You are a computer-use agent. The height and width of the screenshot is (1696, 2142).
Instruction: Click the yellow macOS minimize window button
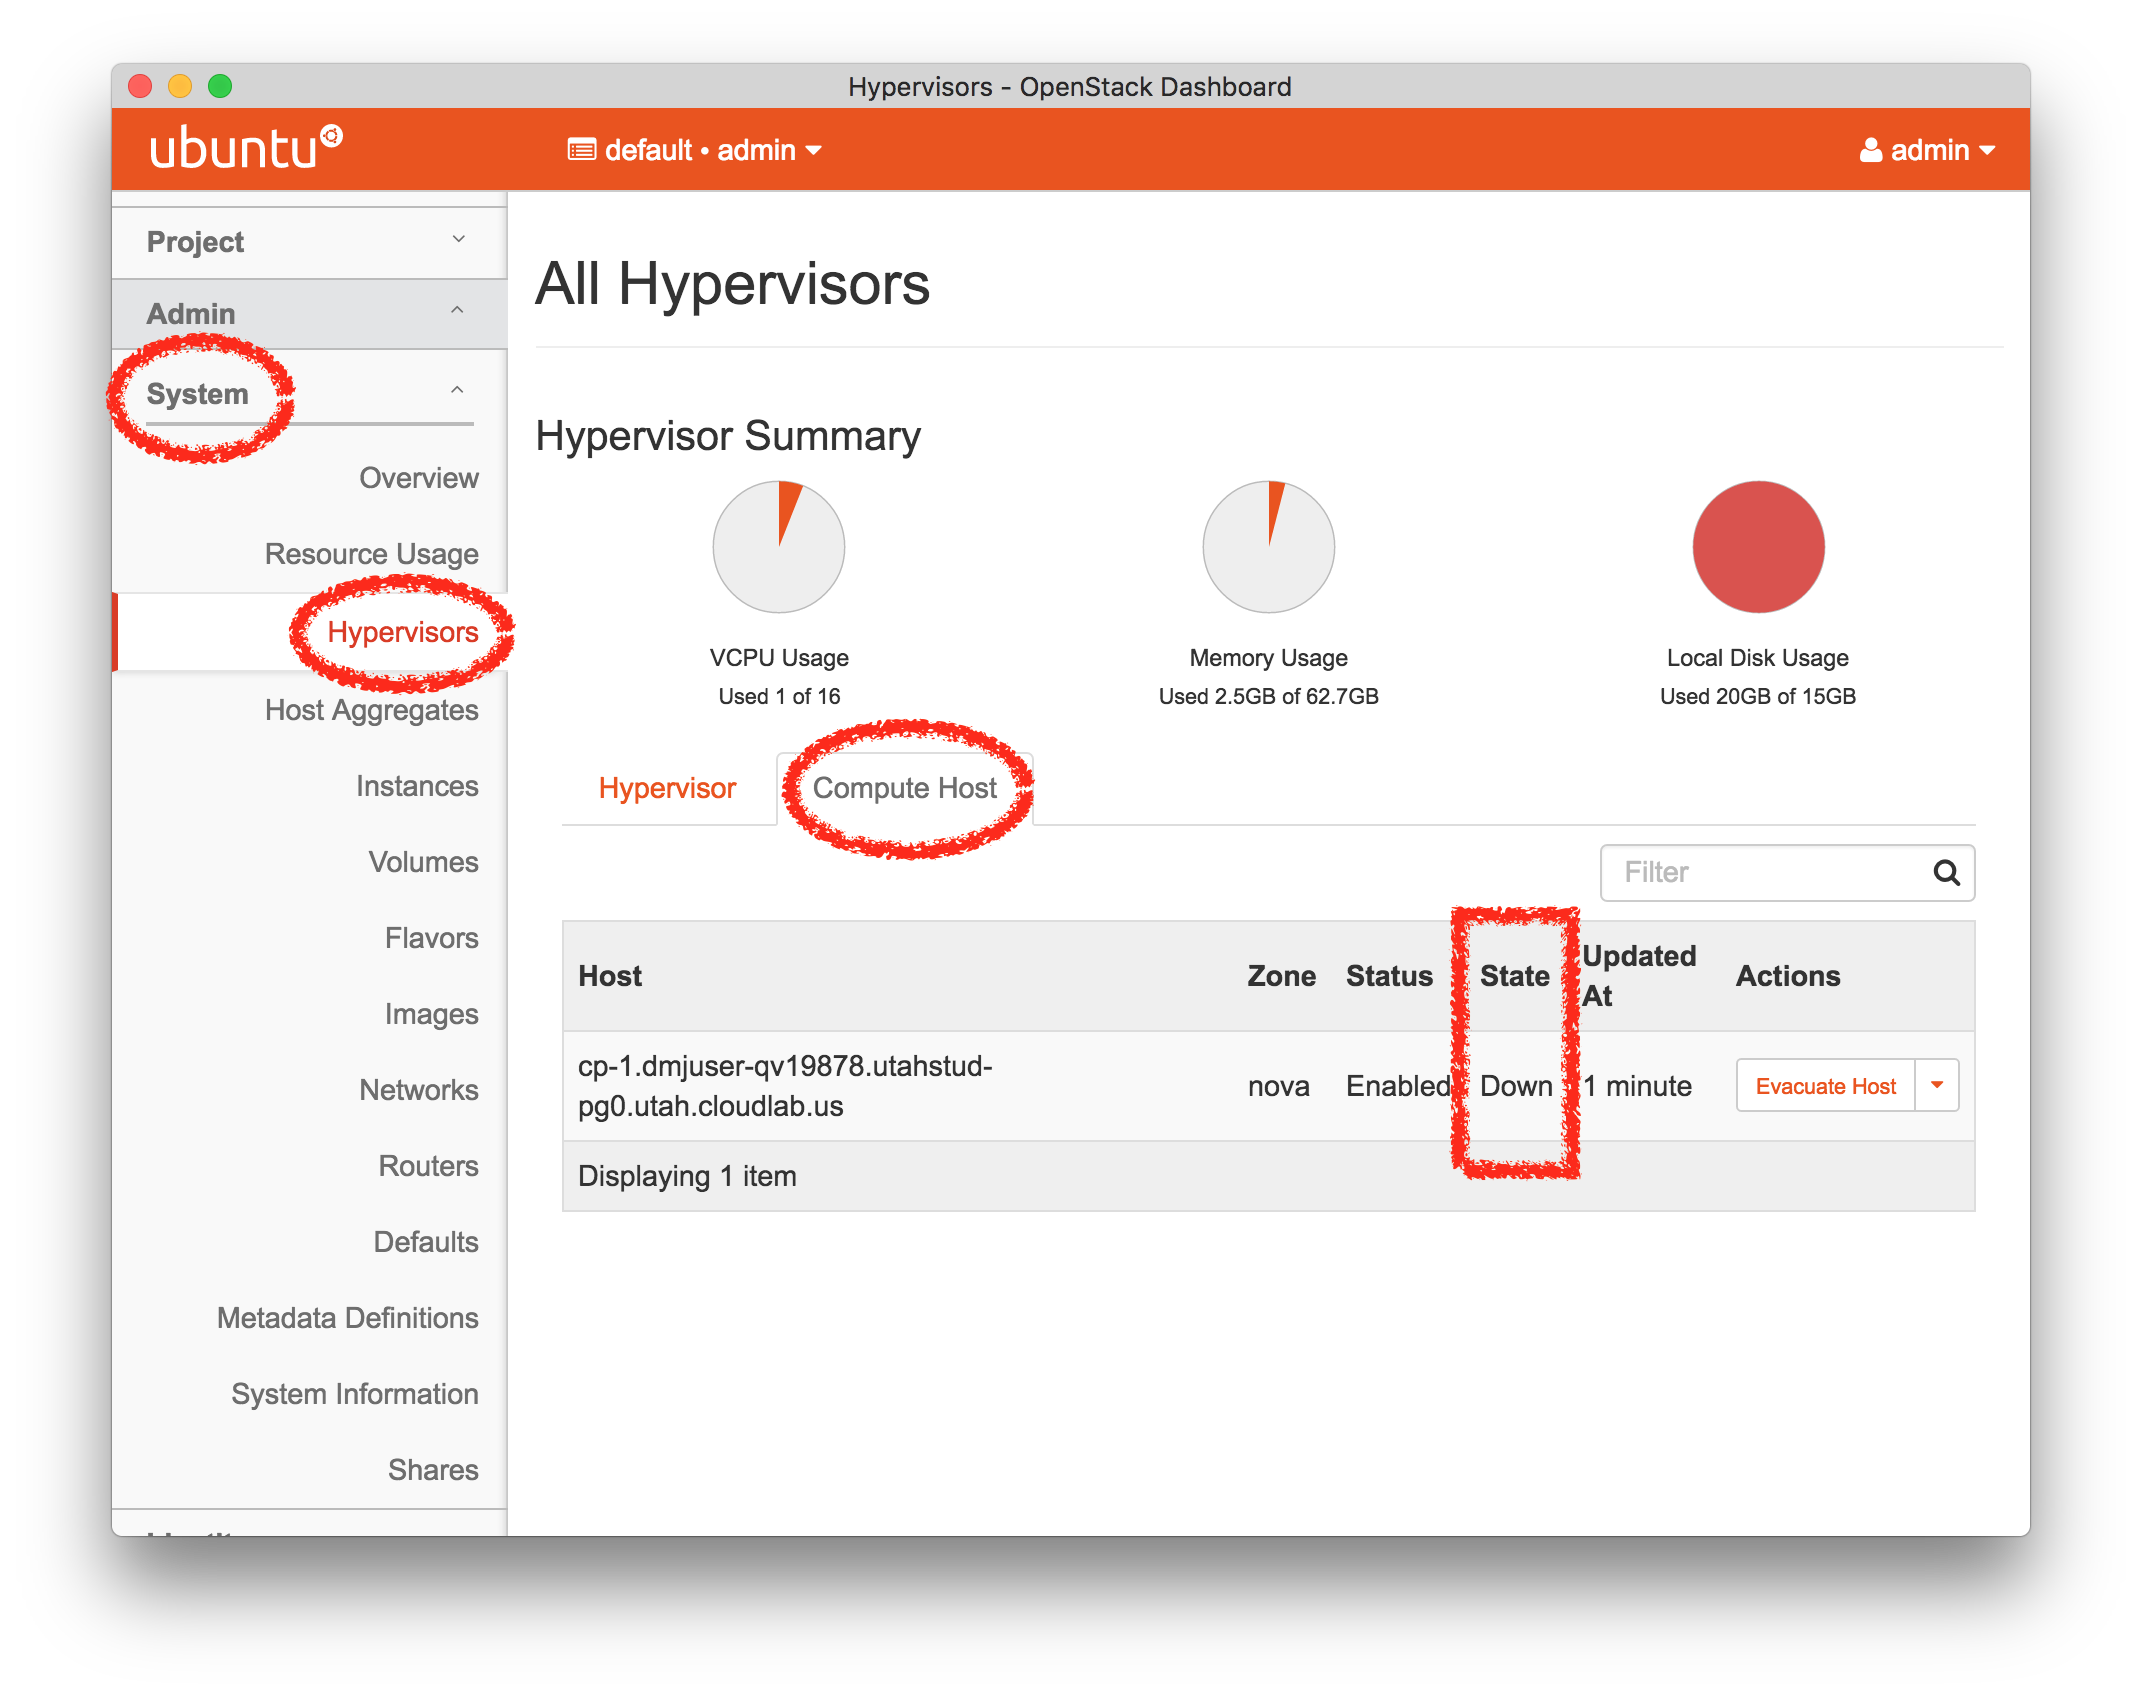pyautogui.click(x=180, y=86)
